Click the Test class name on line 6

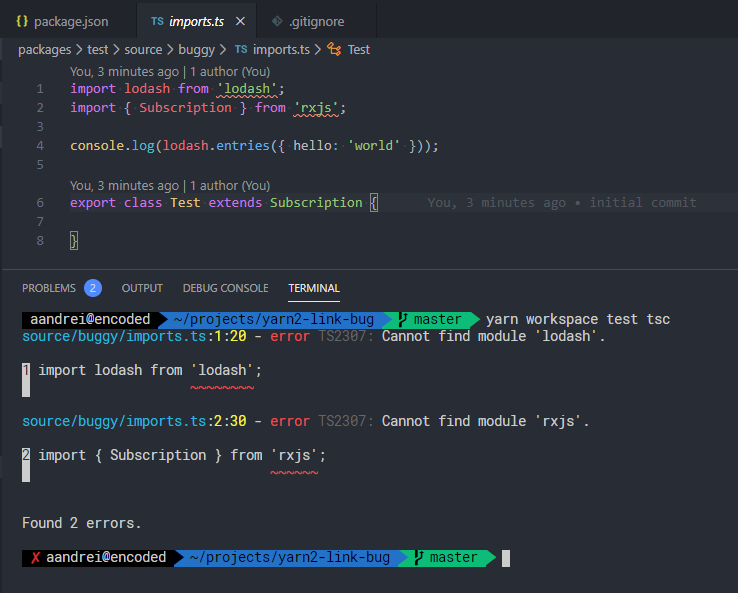pyautogui.click(x=185, y=202)
